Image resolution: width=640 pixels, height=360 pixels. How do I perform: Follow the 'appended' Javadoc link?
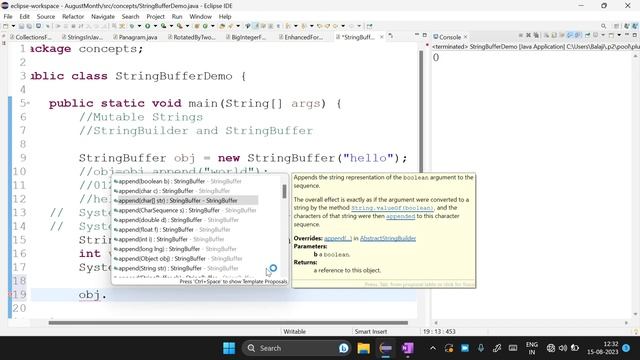coord(400,216)
